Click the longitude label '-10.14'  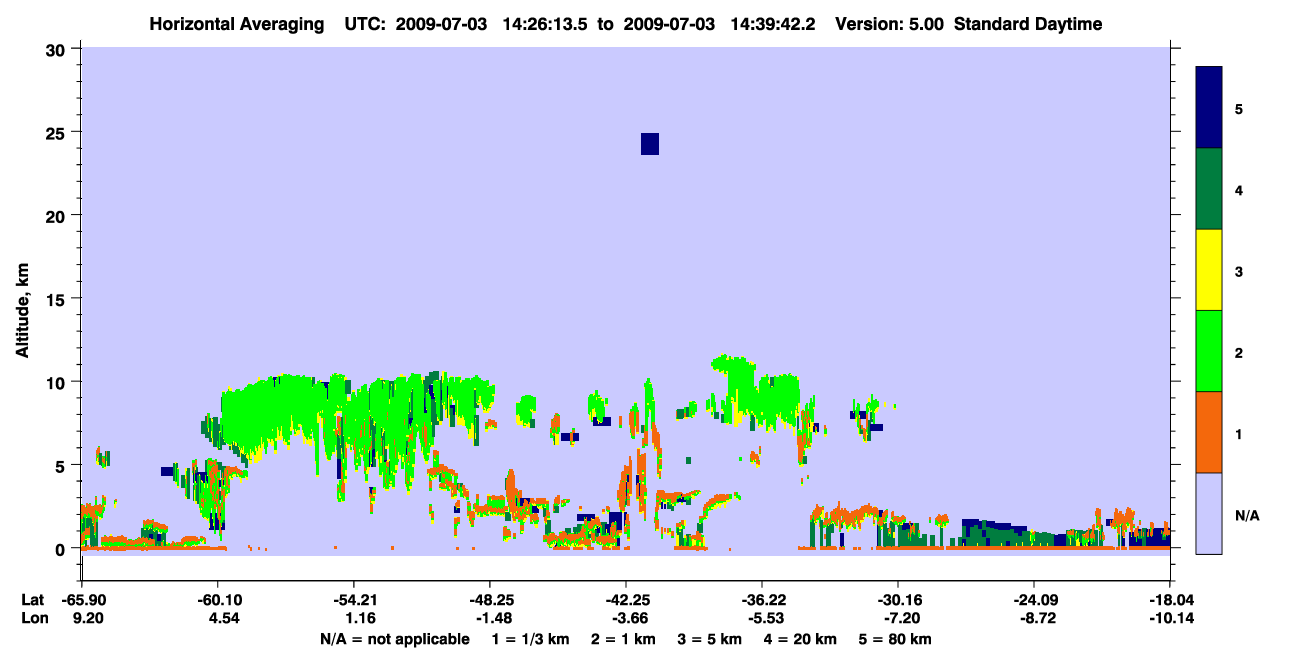coord(1169,619)
